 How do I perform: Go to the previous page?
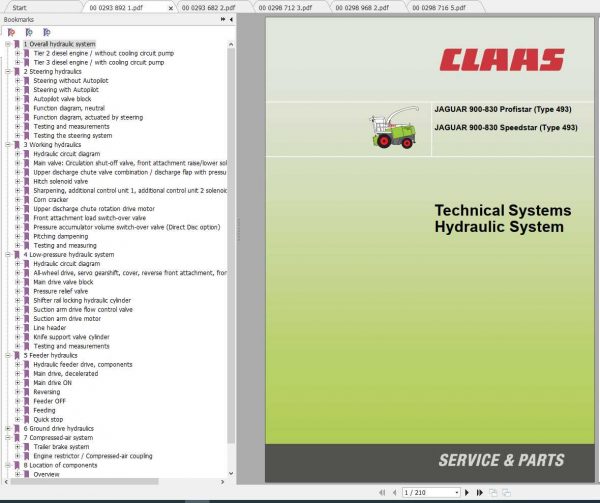(395, 493)
